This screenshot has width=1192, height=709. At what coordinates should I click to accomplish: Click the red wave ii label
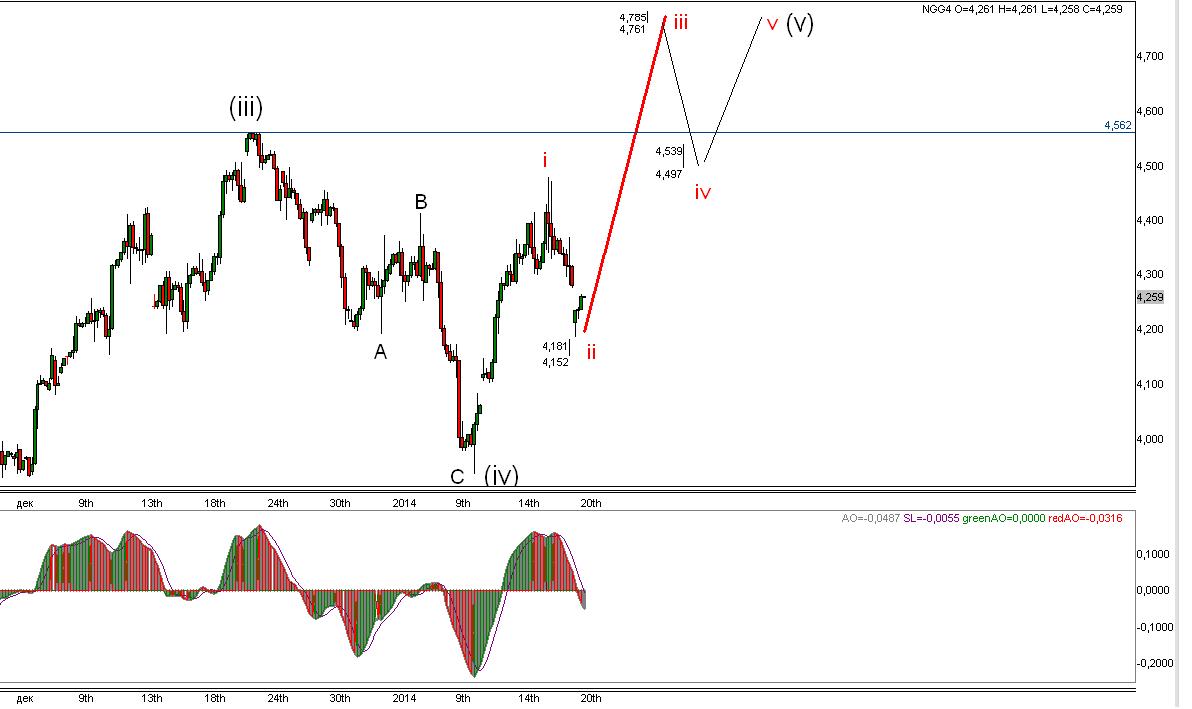pos(591,352)
